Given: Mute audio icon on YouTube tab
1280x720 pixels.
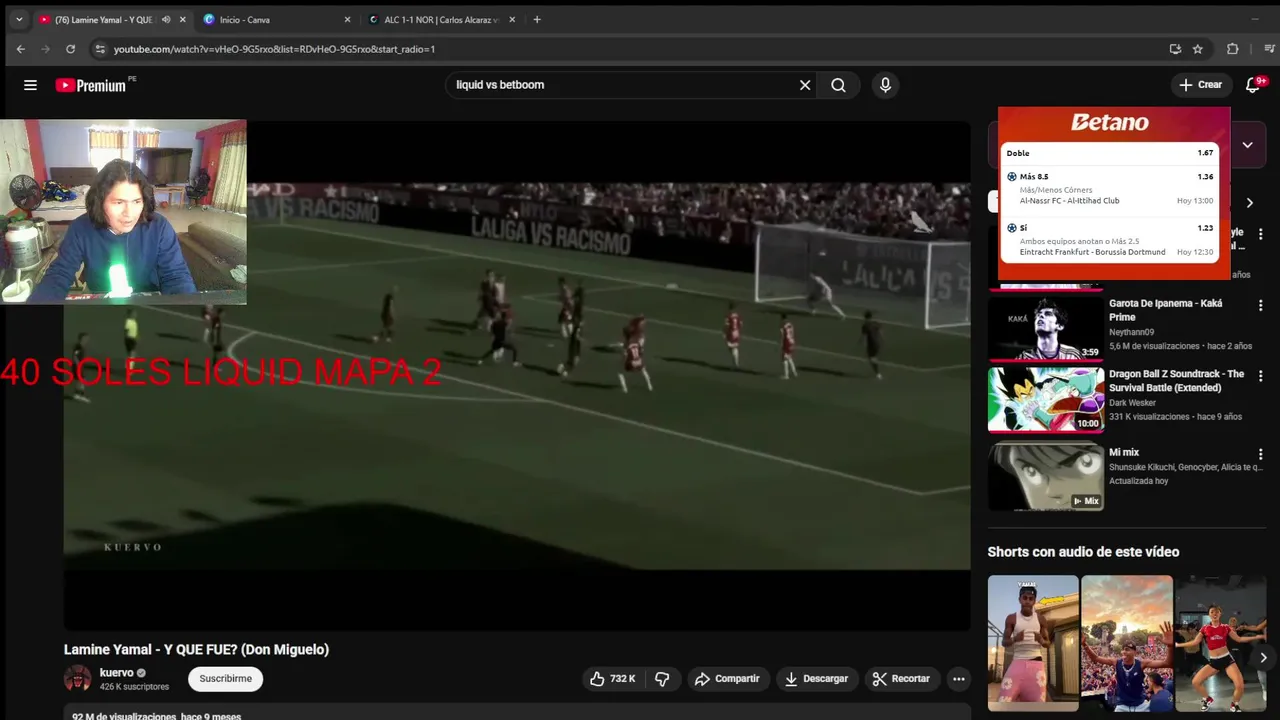Looking at the screenshot, I should click(x=166, y=19).
